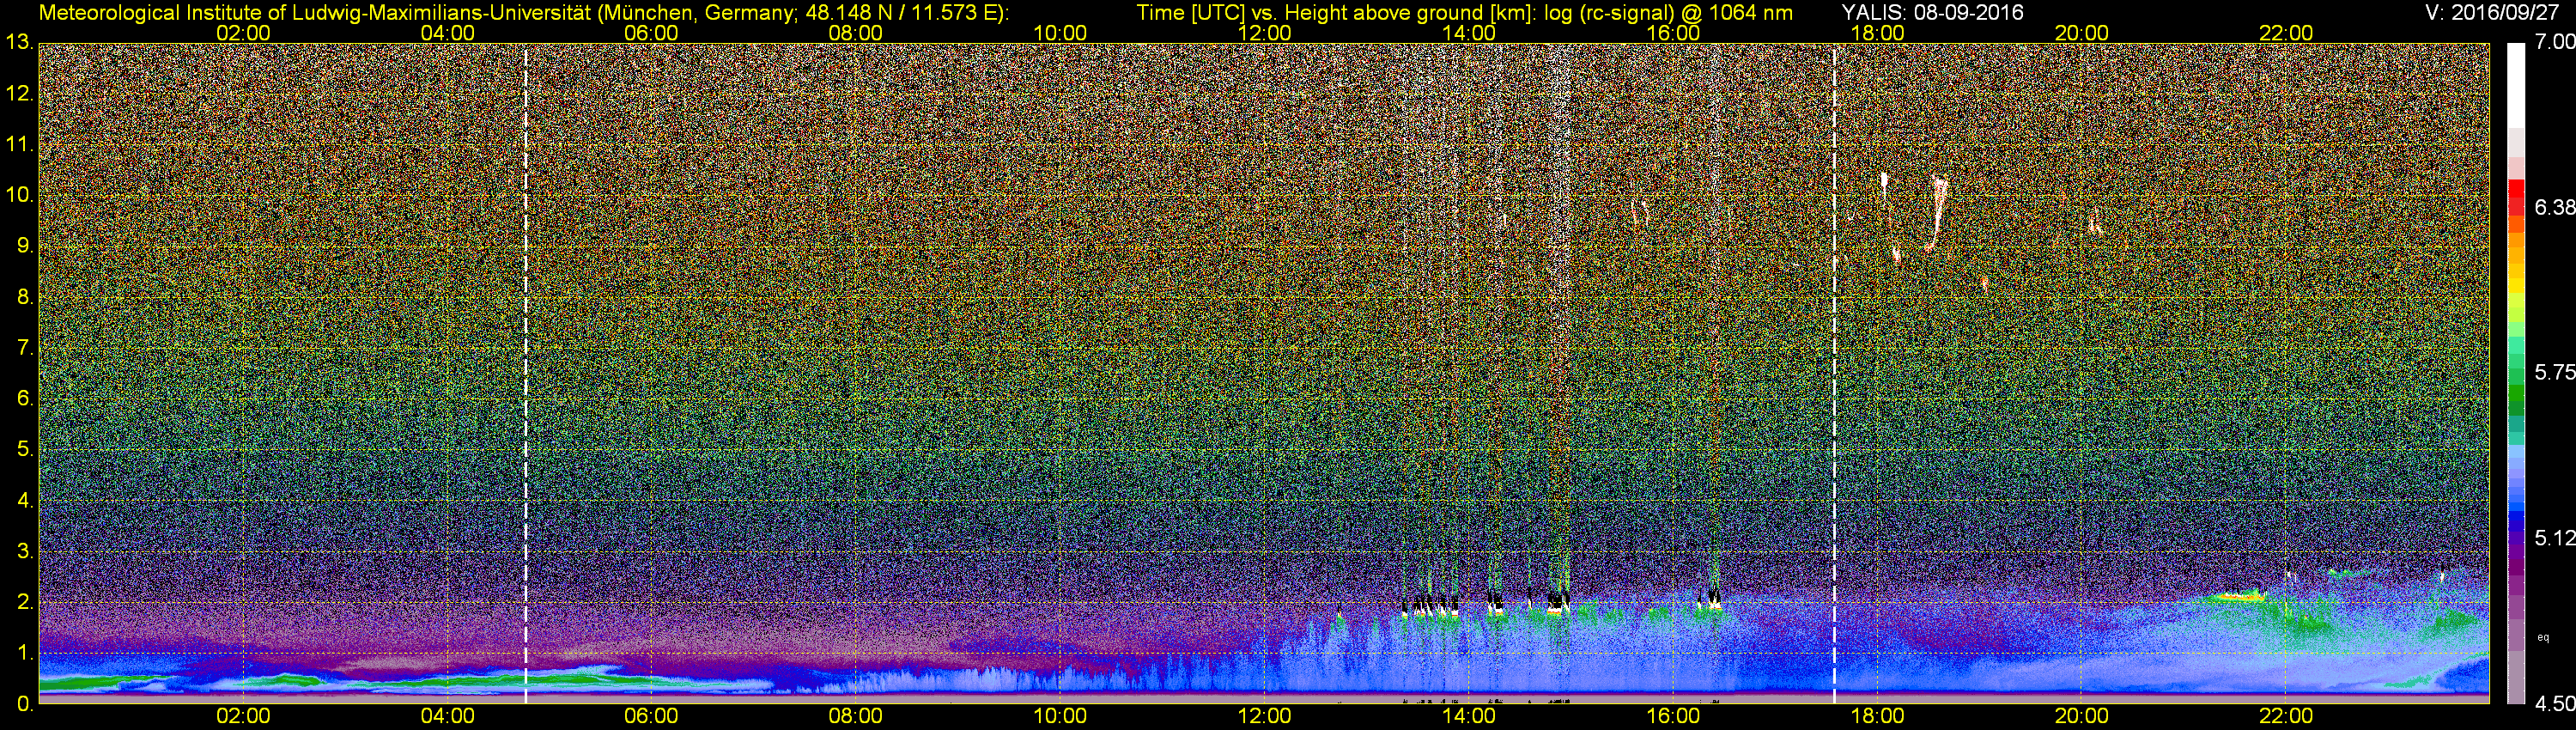Image resolution: width=2576 pixels, height=730 pixels.
Task: Click the 9 km height axis label
Action: click(x=24, y=246)
